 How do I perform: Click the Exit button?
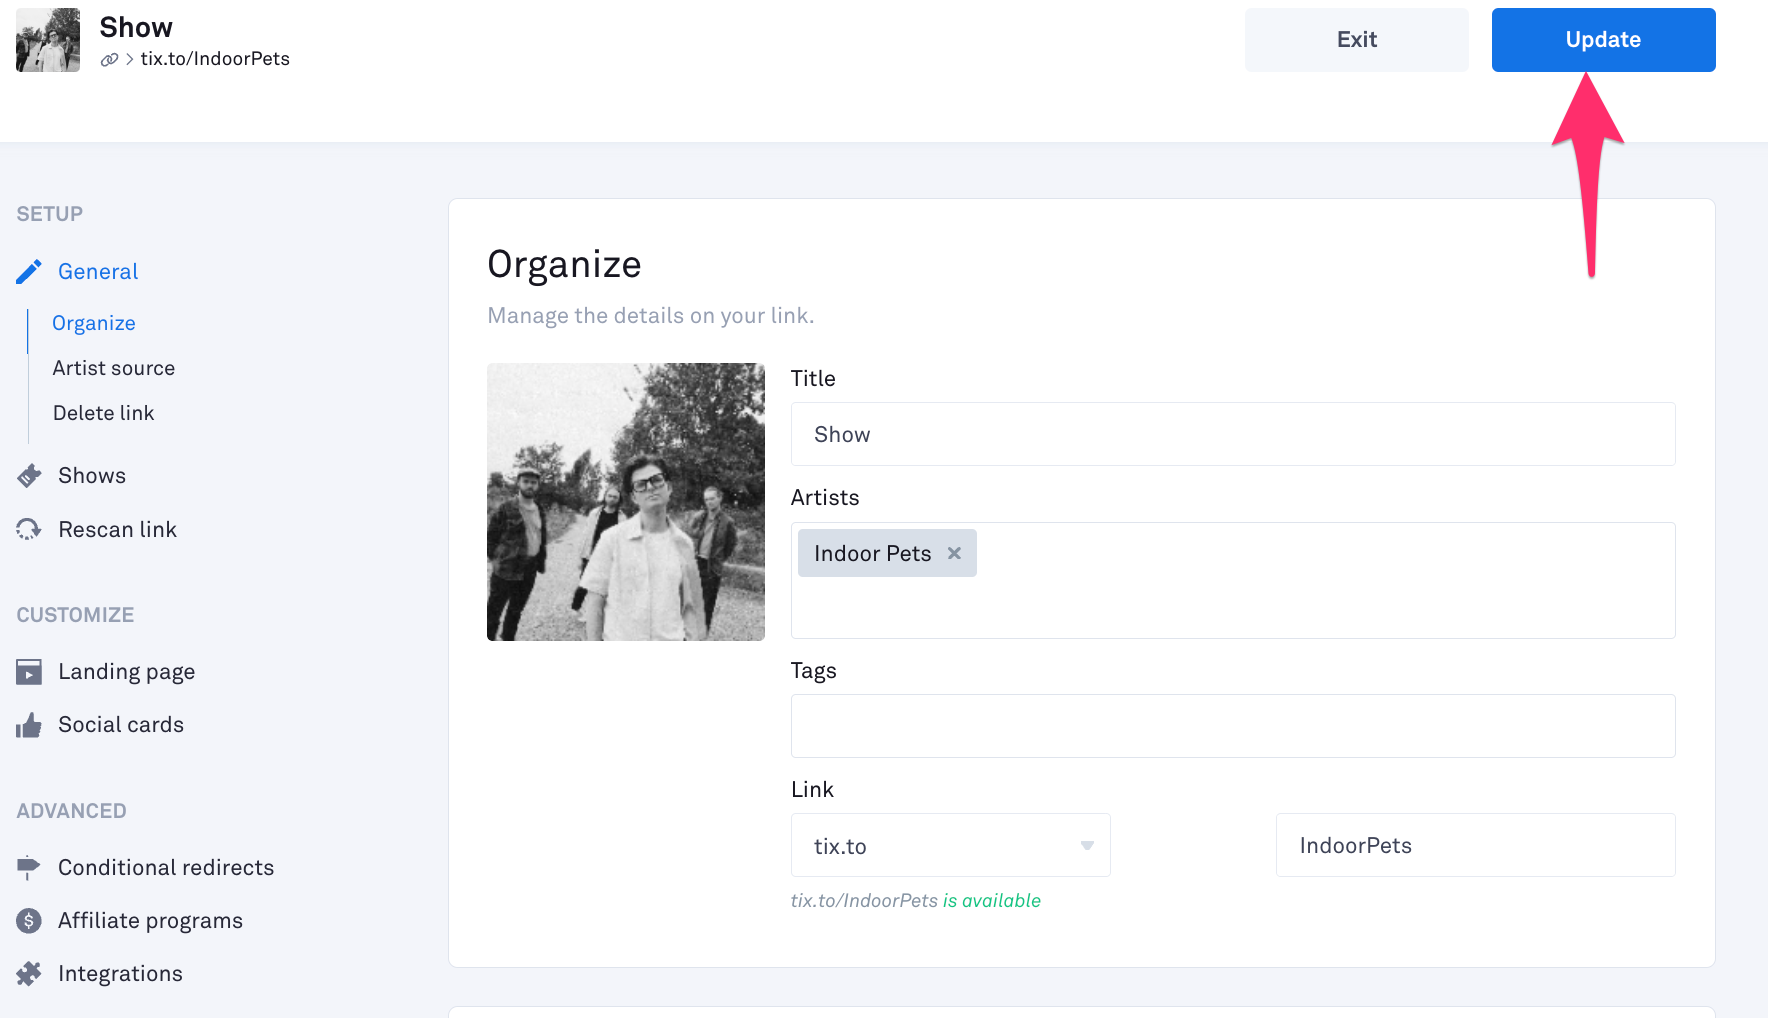pos(1356,40)
